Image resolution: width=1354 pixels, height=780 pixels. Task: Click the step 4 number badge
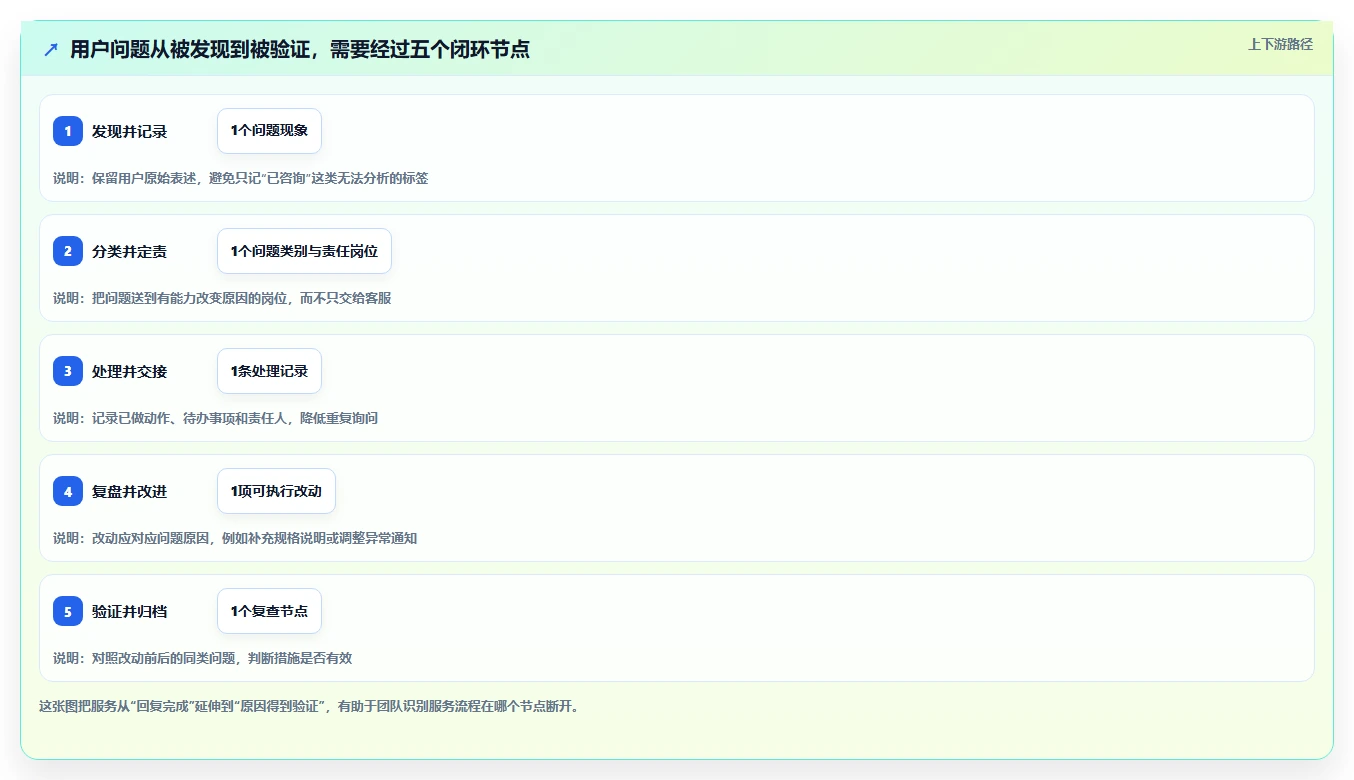tap(68, 491)
